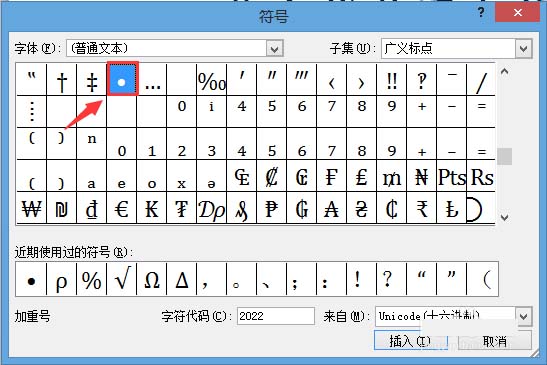Pick the vertical dotted line ⁞ symbol
547x365 pixels.
[x=31, y=111]
